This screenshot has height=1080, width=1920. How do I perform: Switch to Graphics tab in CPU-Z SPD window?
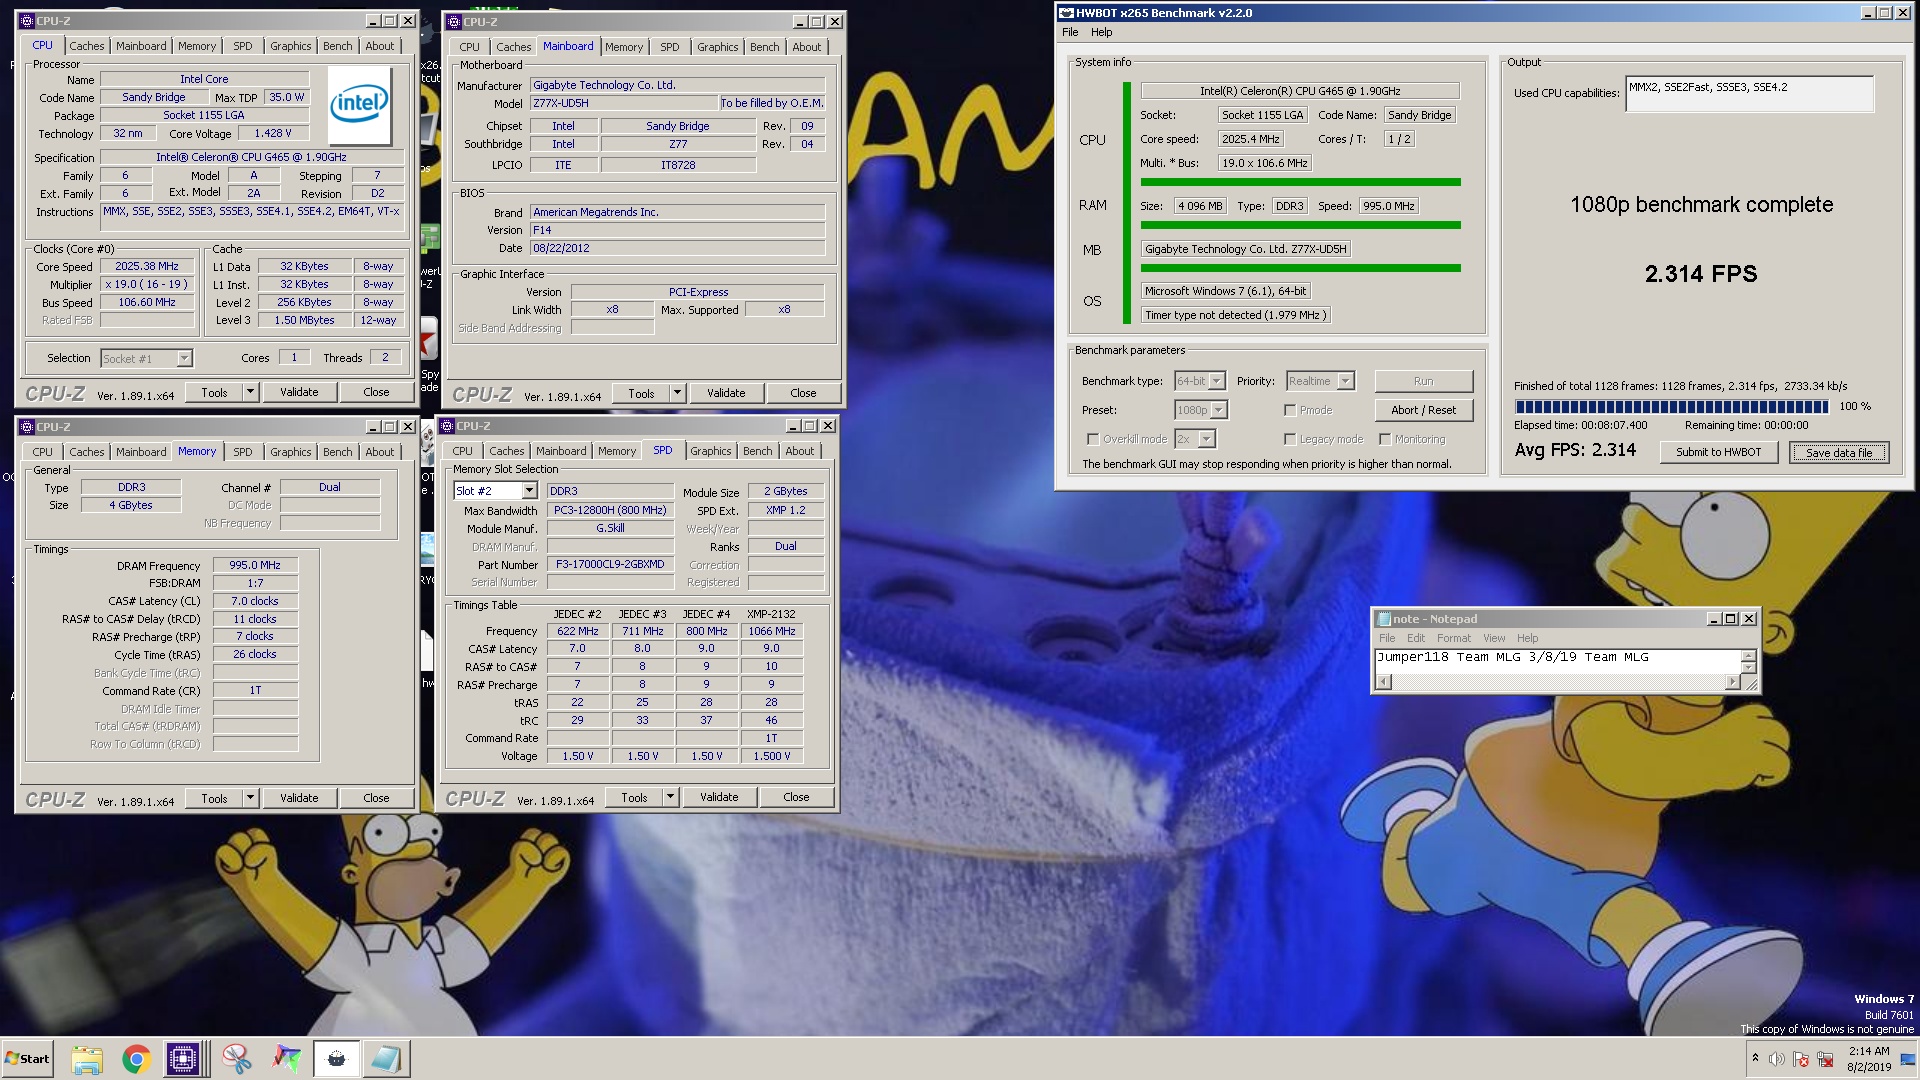710,451
